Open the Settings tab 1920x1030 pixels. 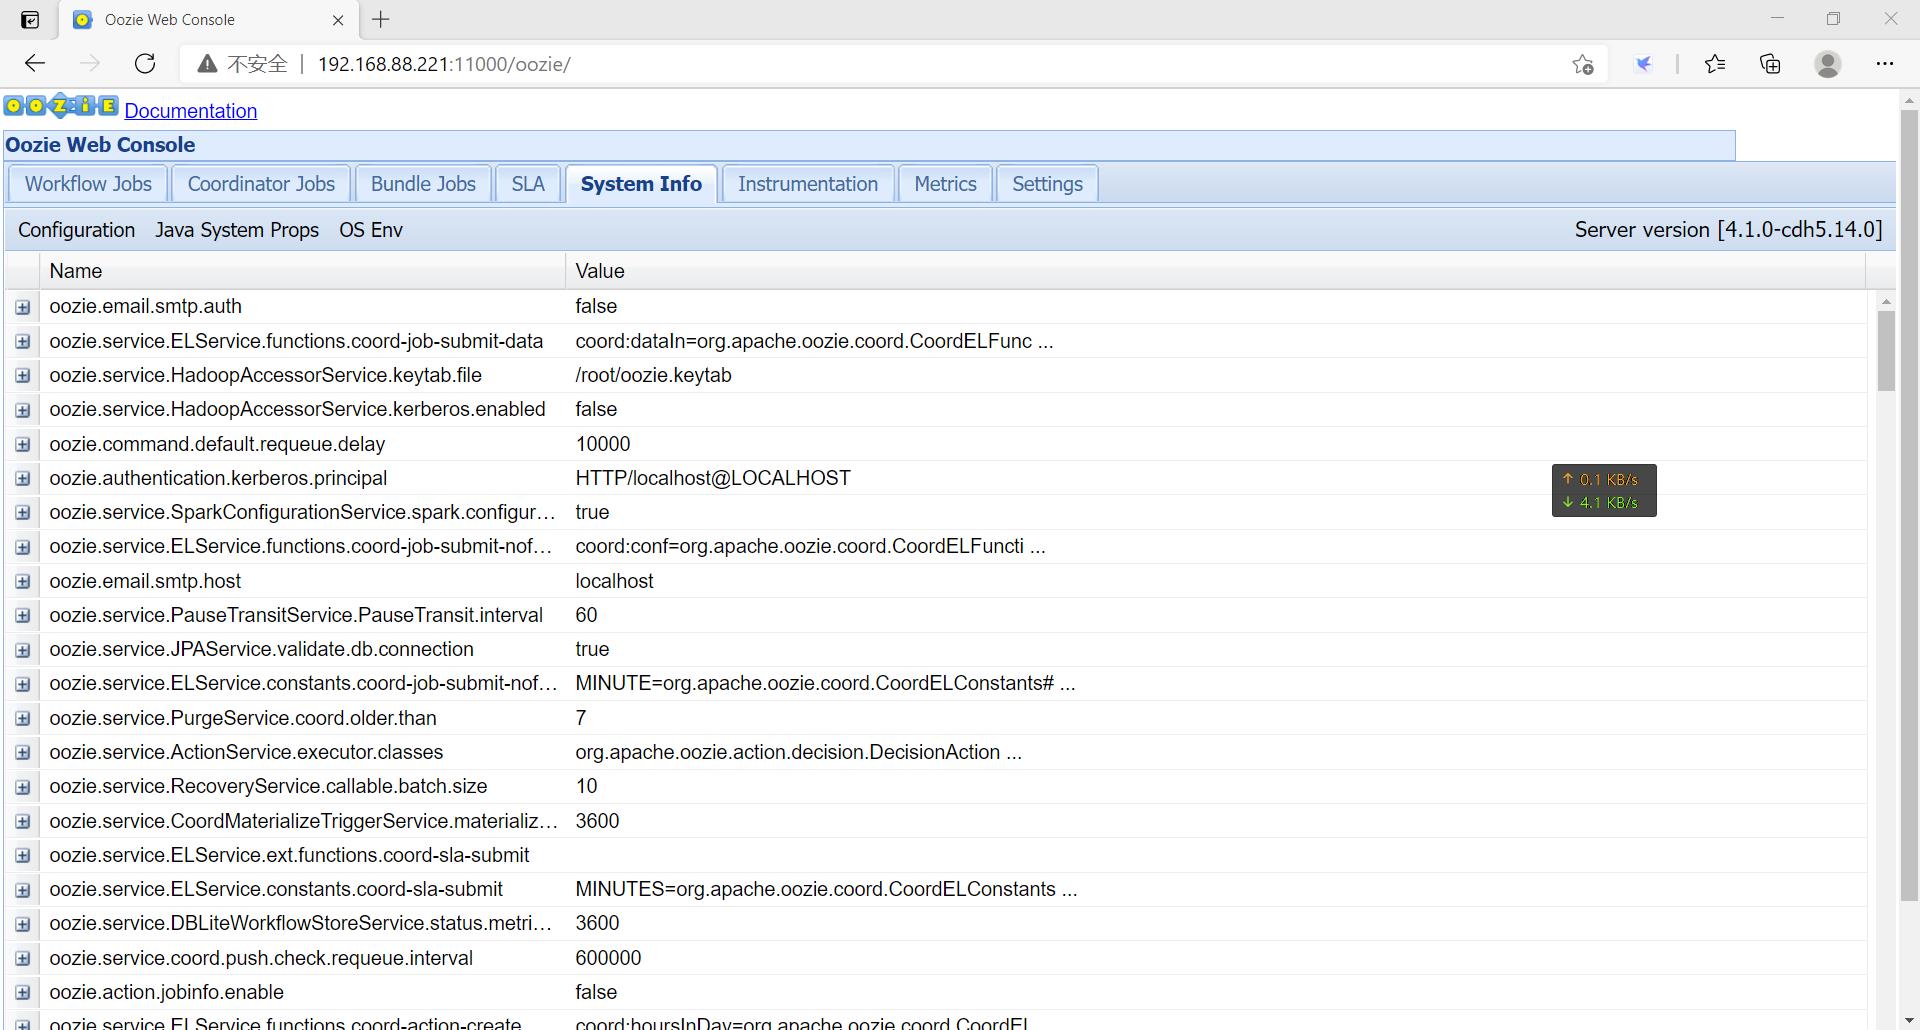[x=1047, y=184]
